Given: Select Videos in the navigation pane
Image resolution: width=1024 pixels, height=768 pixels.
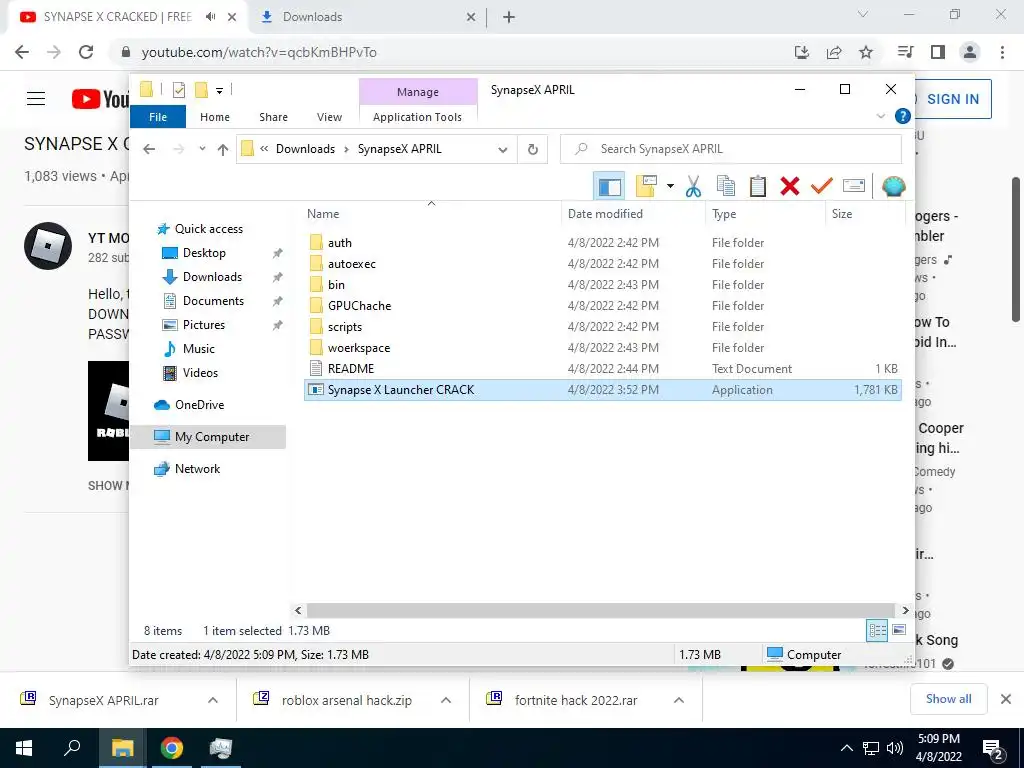Looking at the screenshot, I should (x=200, y=373).
